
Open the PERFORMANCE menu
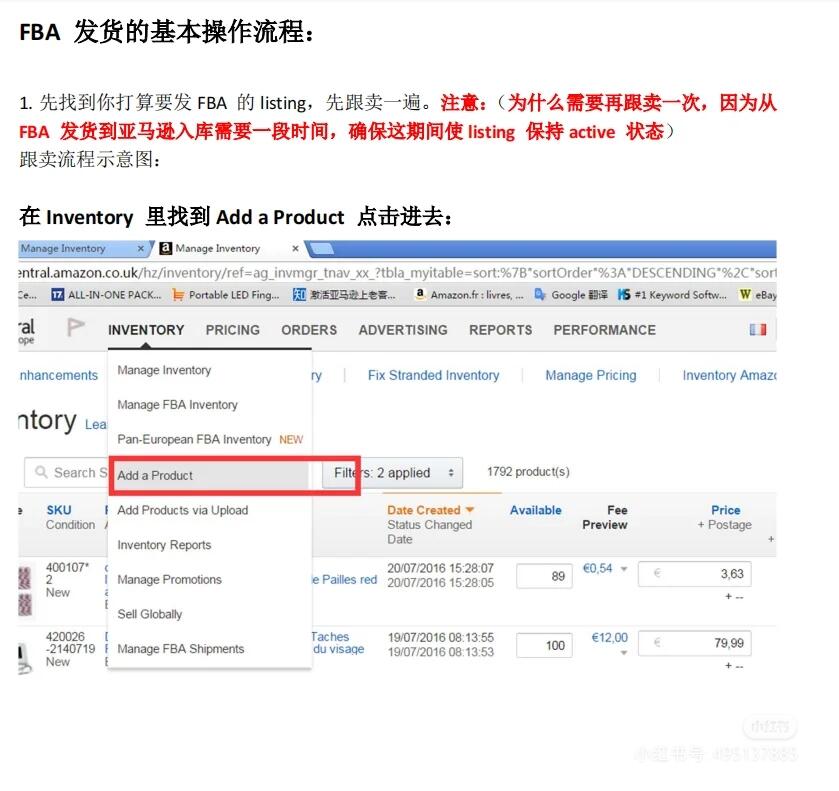coord(605,330)
